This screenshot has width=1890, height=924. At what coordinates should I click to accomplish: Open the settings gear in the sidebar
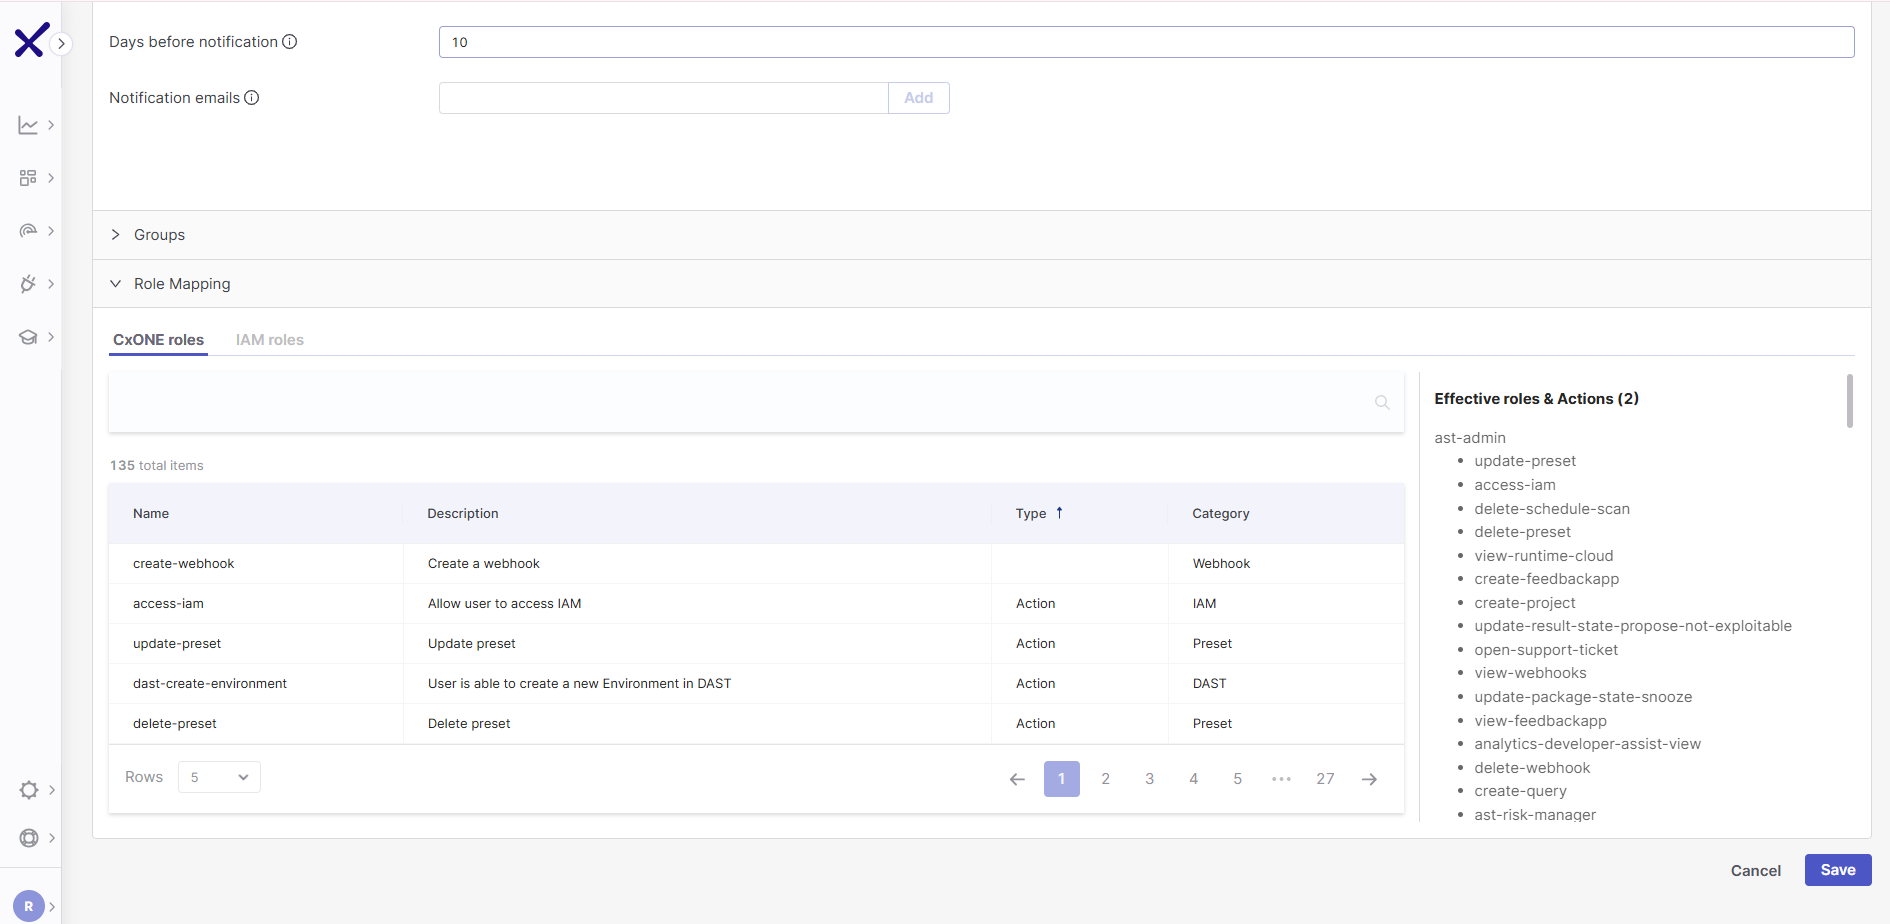(29, 789)
